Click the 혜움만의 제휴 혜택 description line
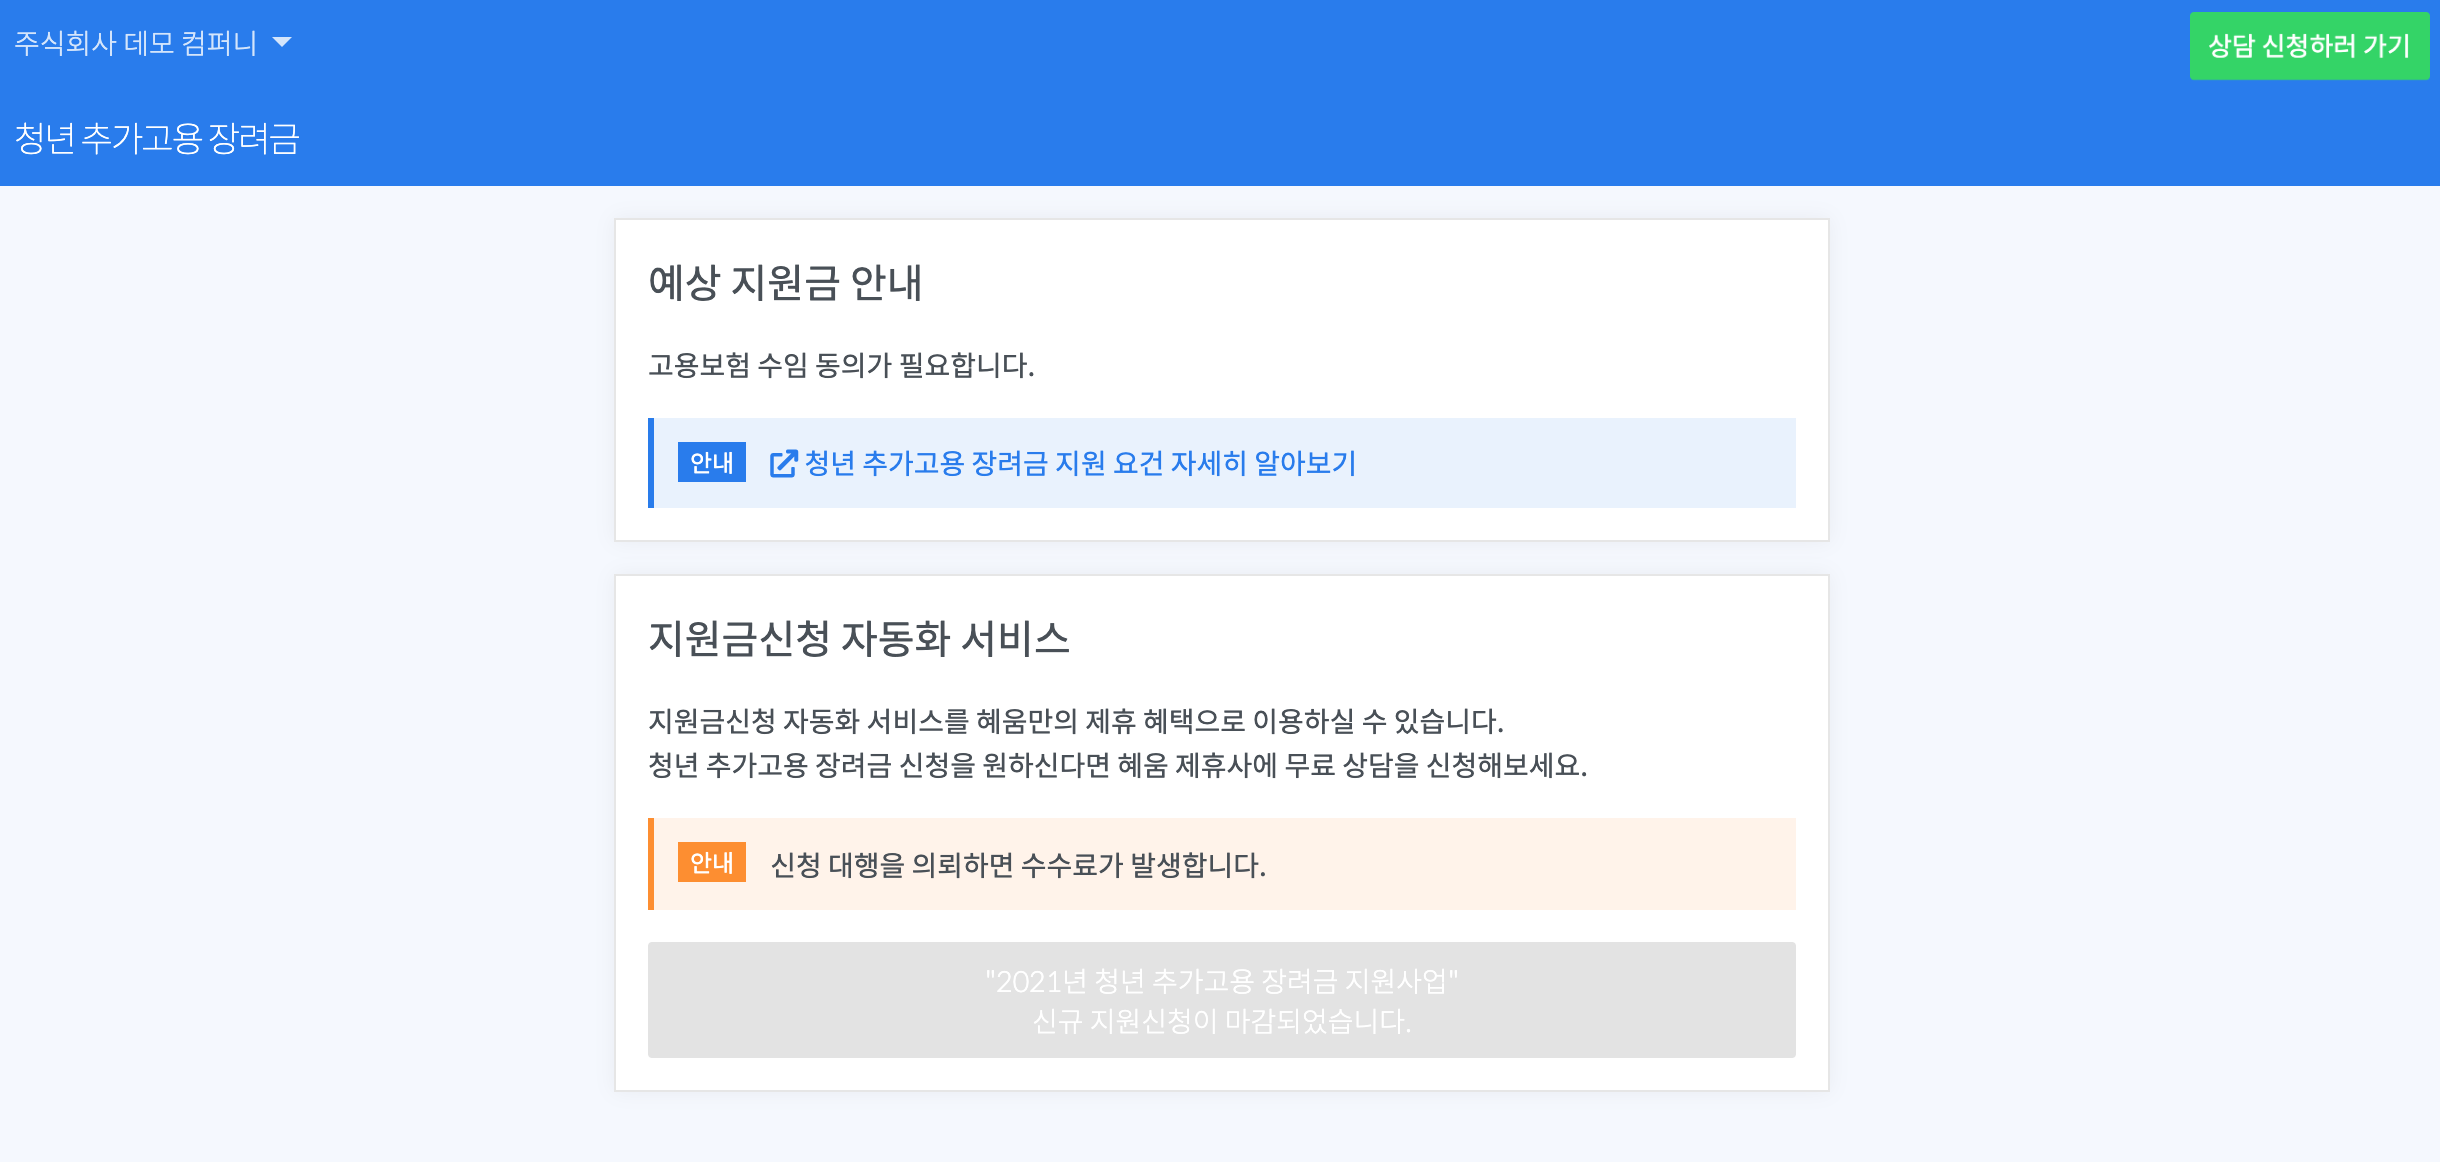2440x1162 pixels. tap(1076, 721)
